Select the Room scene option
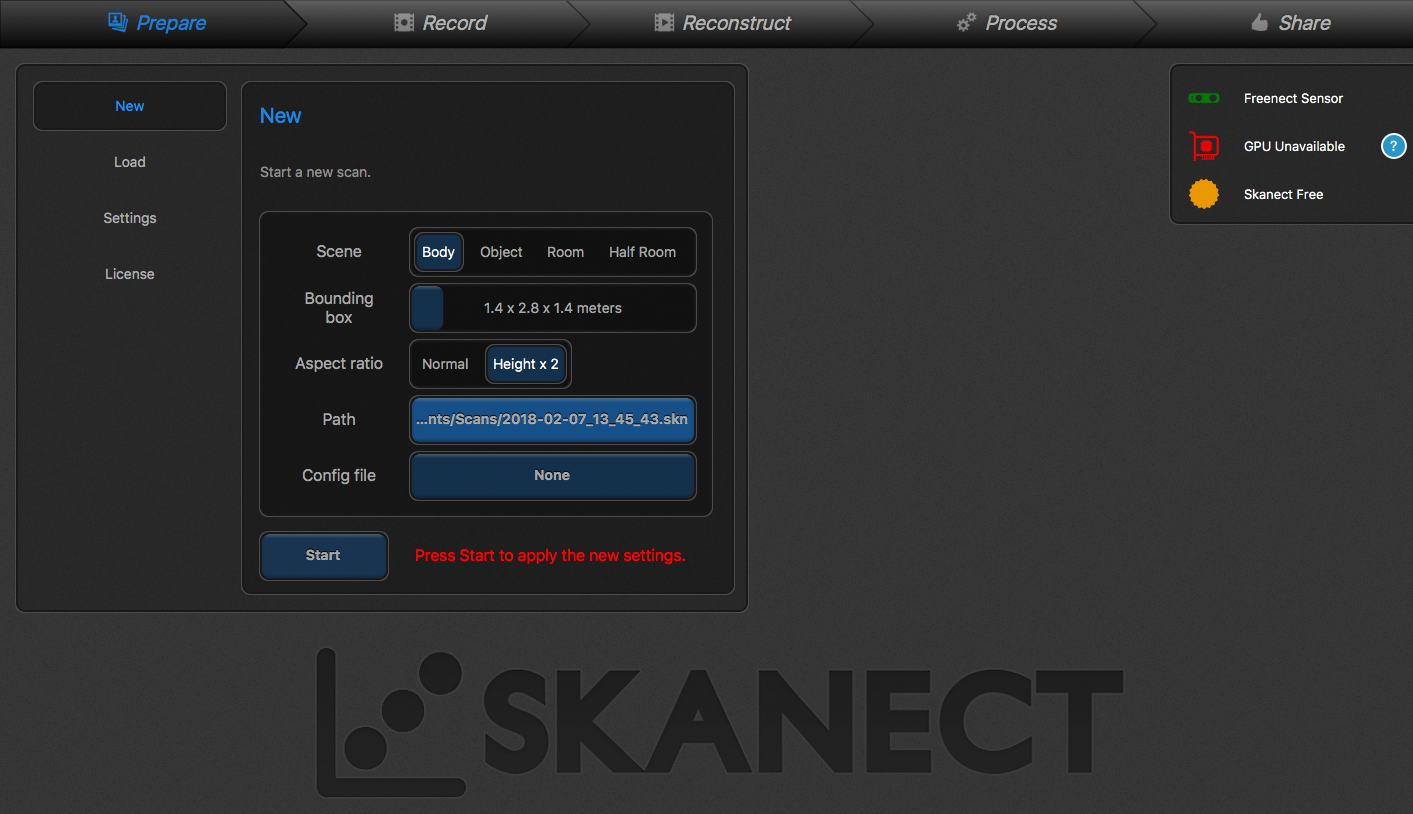 [x=565, y=252]
